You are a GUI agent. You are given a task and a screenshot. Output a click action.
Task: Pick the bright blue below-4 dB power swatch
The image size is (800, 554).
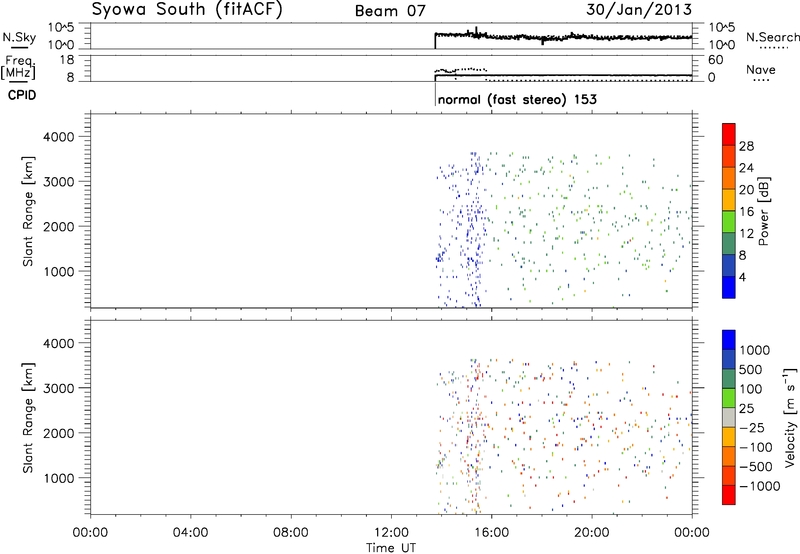click(729, 287)
